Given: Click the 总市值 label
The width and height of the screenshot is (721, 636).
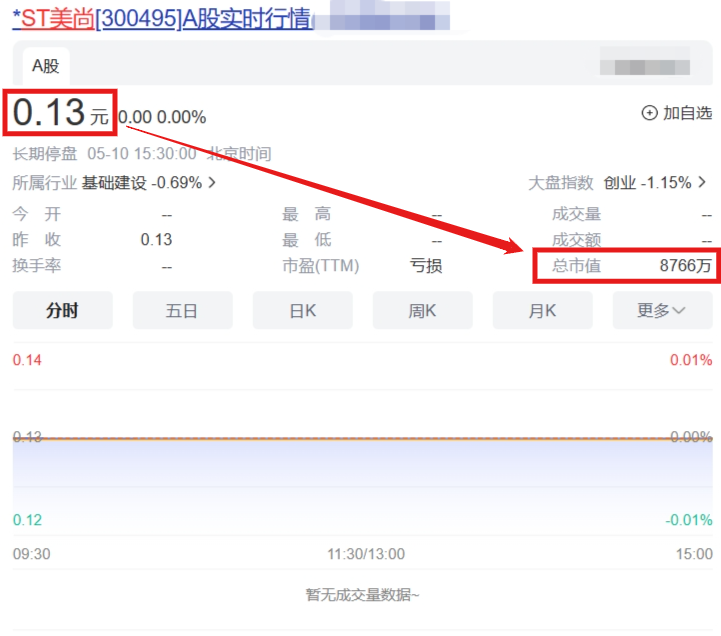Looking at the screenshot, I should (576, 265).
